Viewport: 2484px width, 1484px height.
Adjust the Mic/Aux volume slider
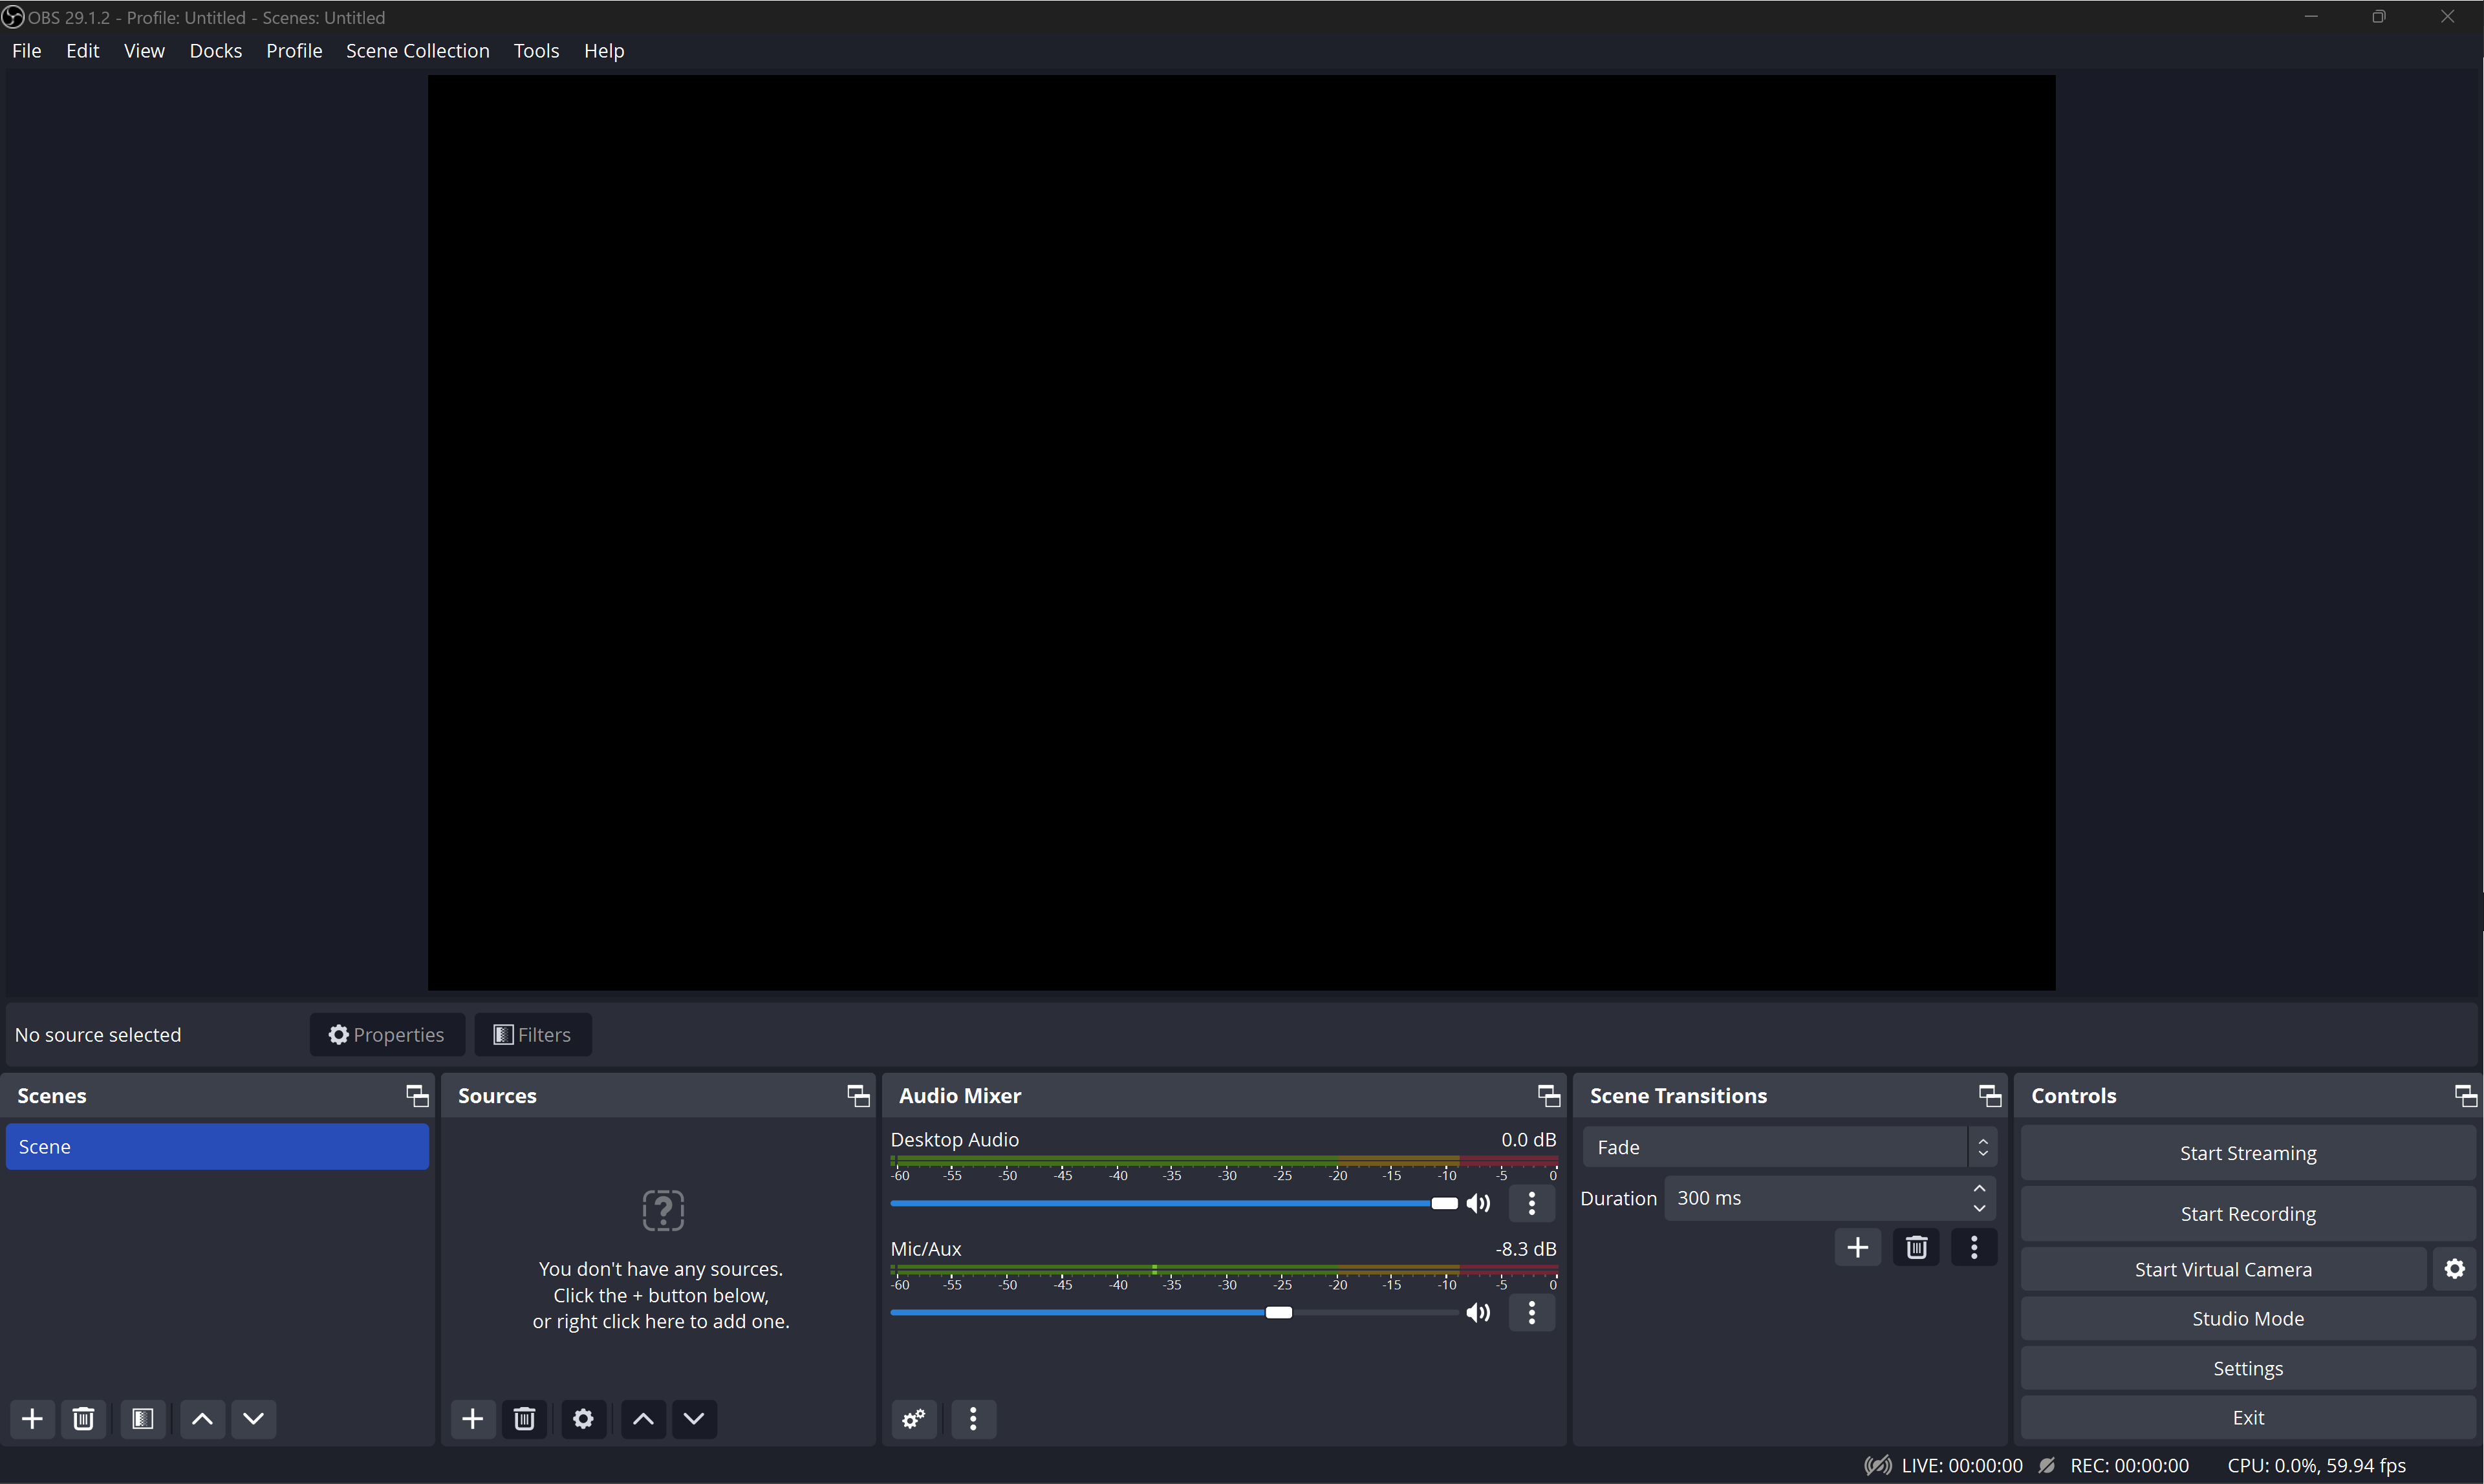pos(1280,1312)
